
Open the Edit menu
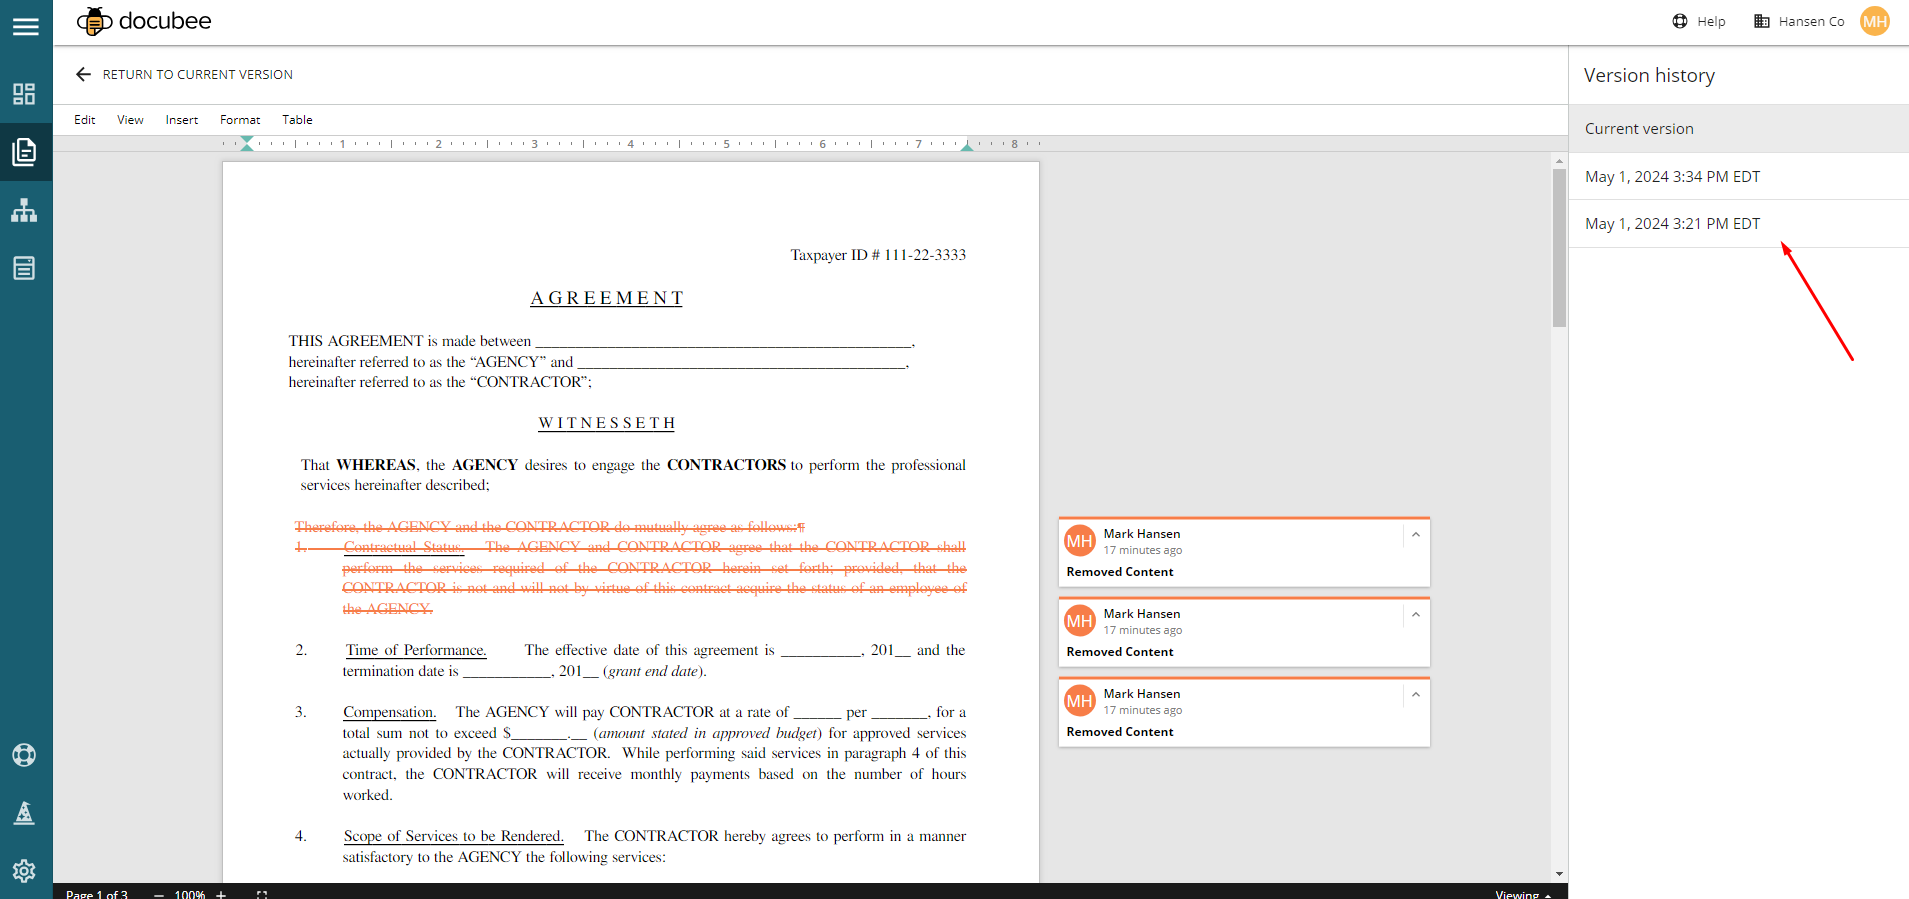pos(85,120)
